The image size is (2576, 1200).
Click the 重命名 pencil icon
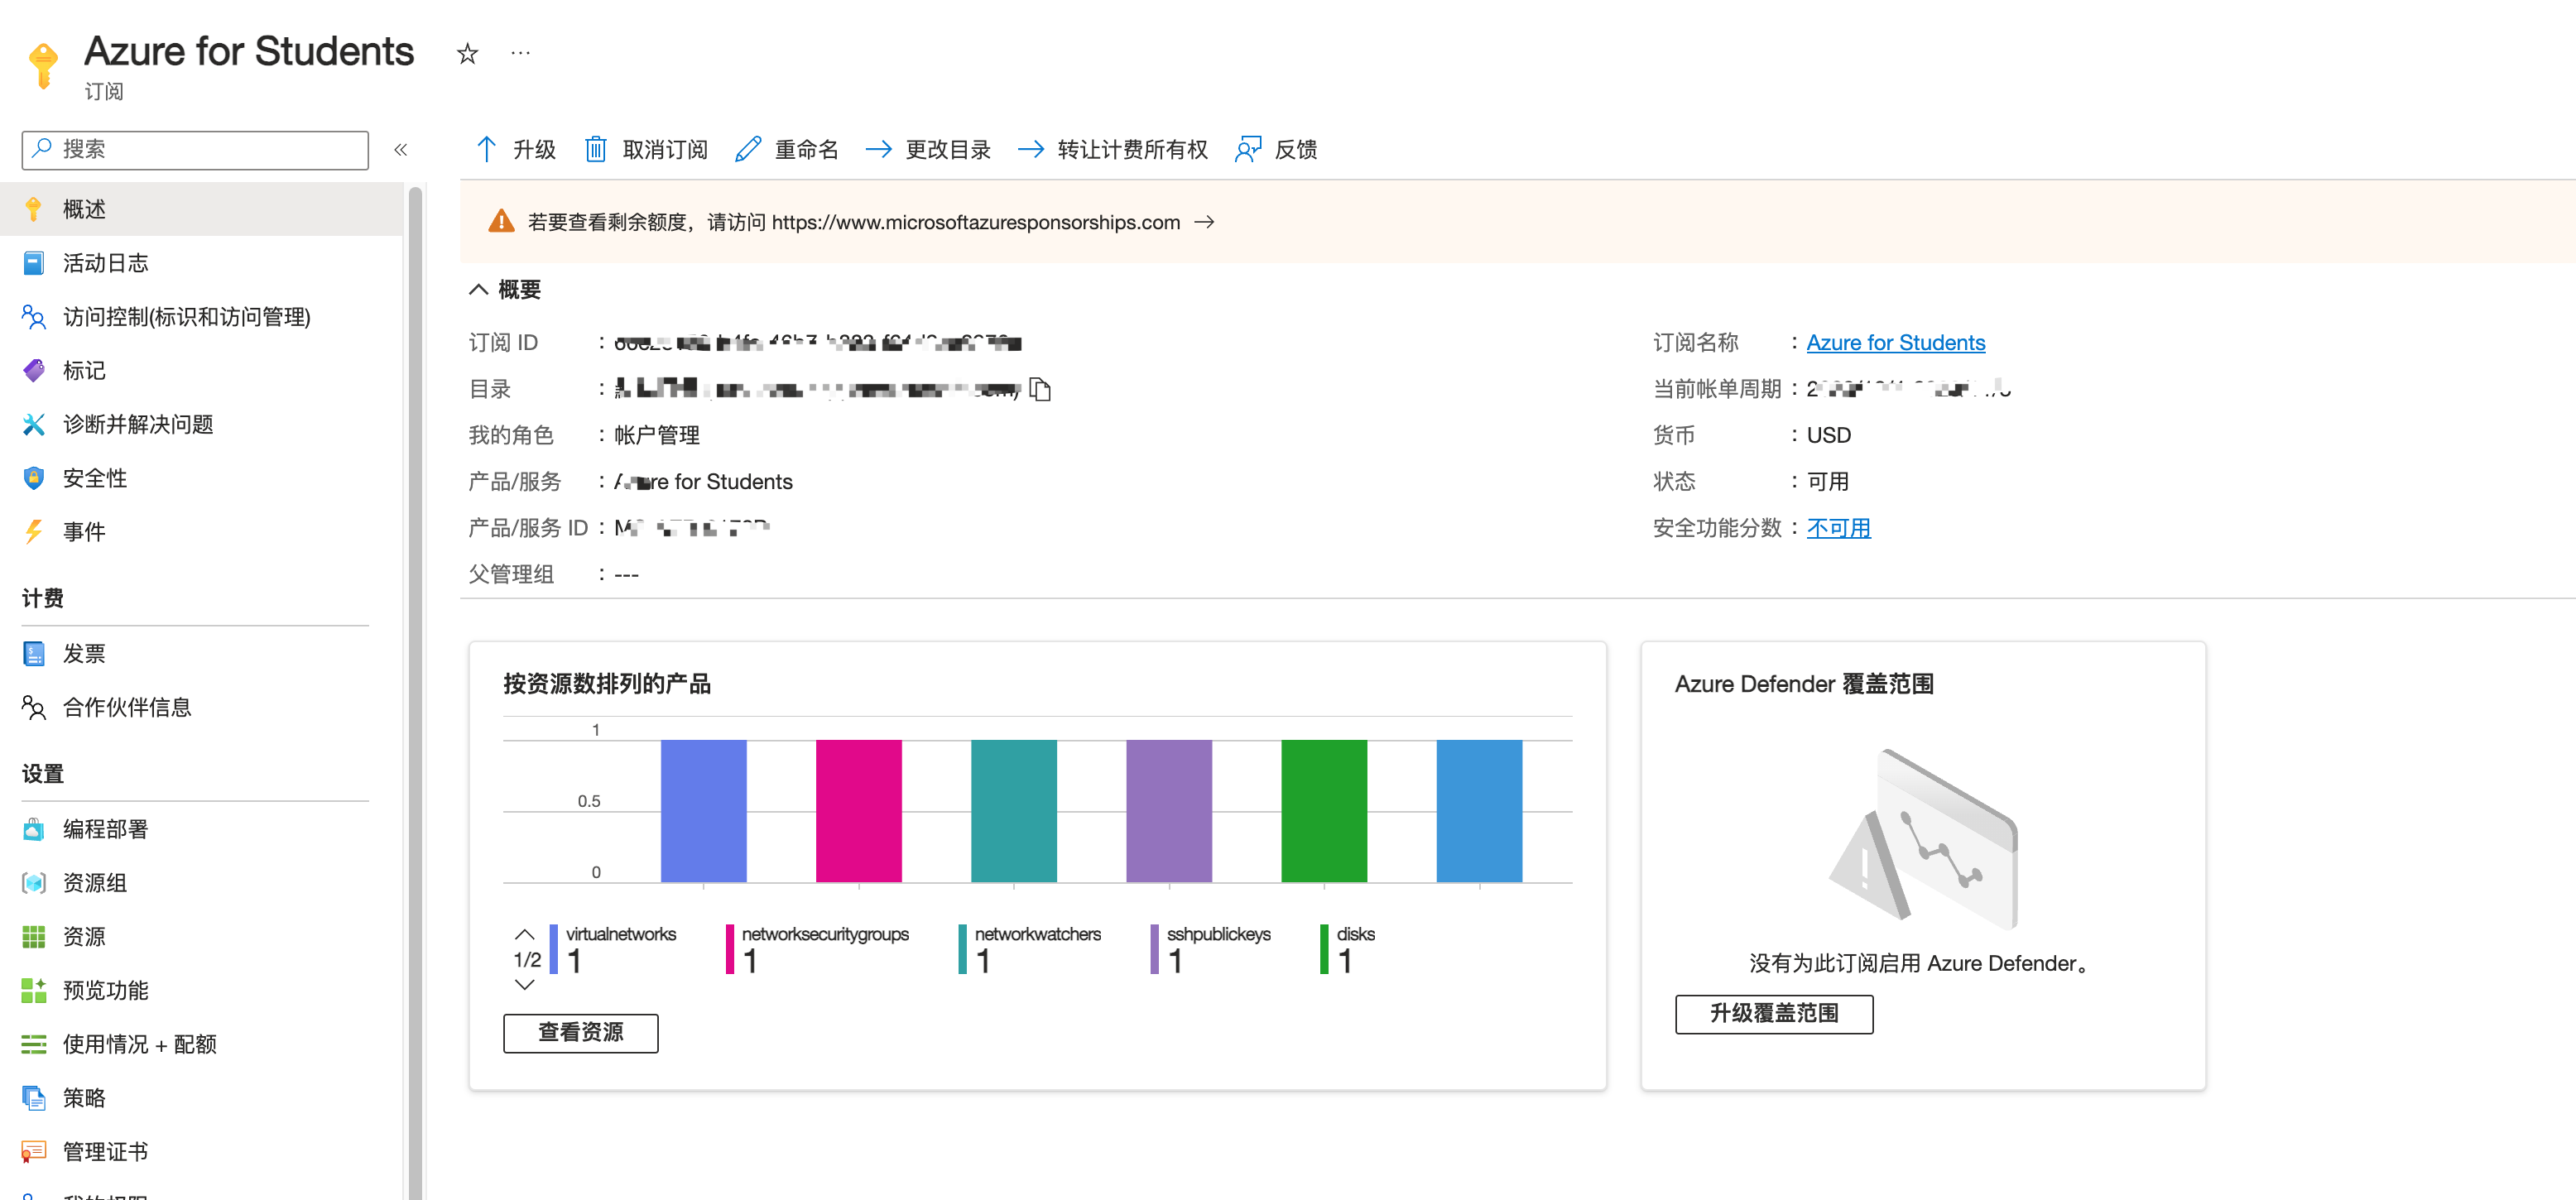[x=748, y=149]
